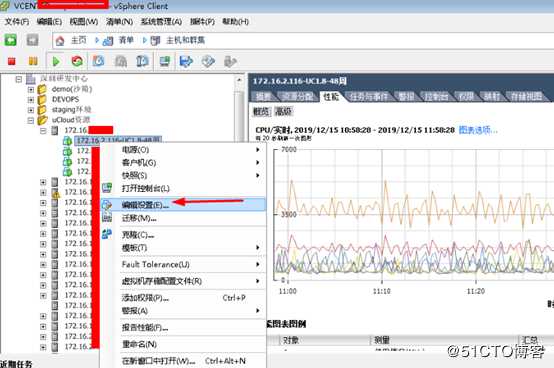
Task: Open the Fault Tolerance(U) submenu
Action: (183, 265)
